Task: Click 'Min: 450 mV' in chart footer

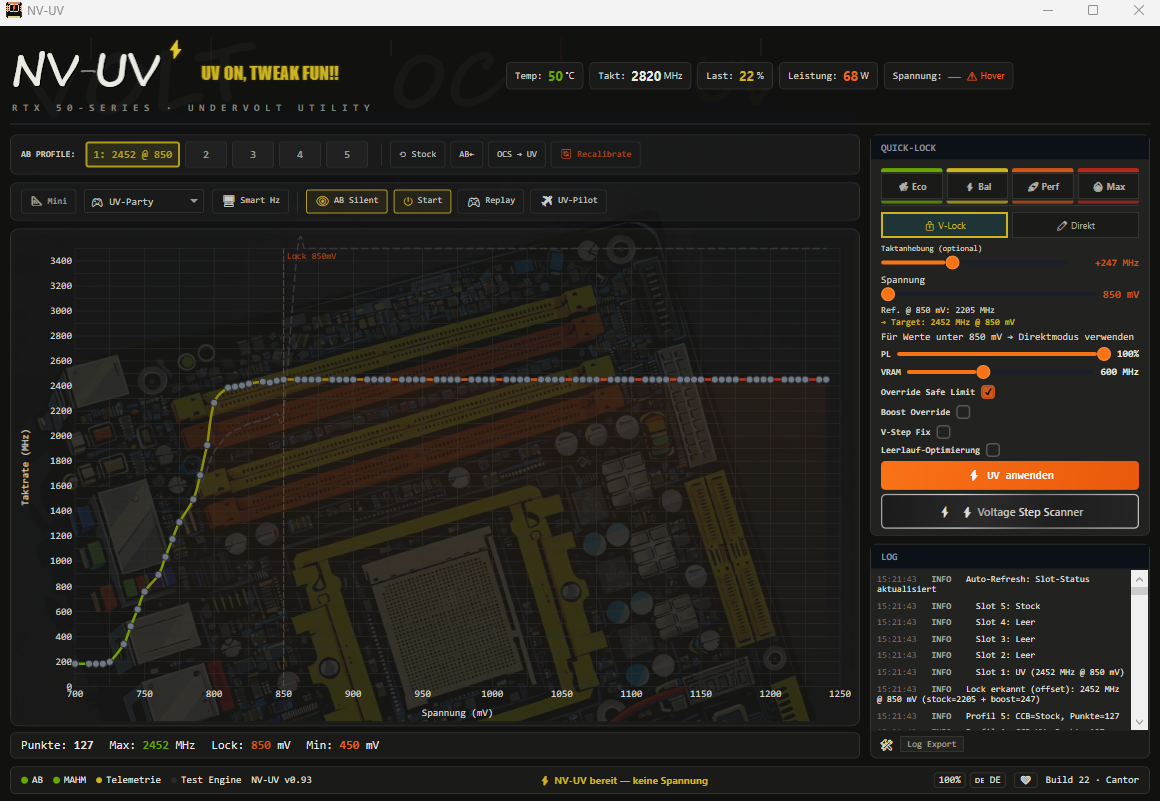Action: (343, 746)
